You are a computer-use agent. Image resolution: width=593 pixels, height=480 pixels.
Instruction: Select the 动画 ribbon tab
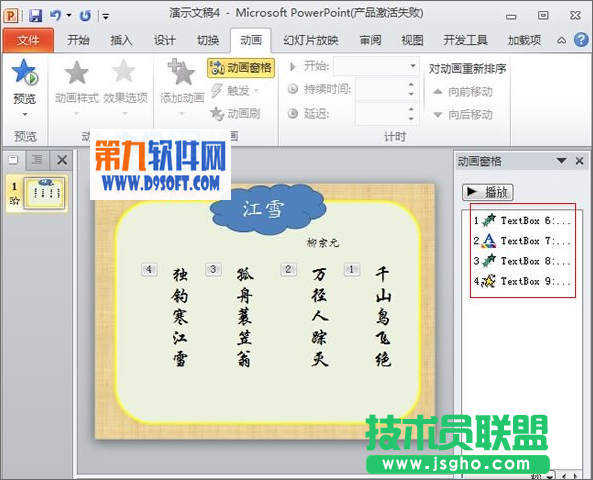pos(251,40)
